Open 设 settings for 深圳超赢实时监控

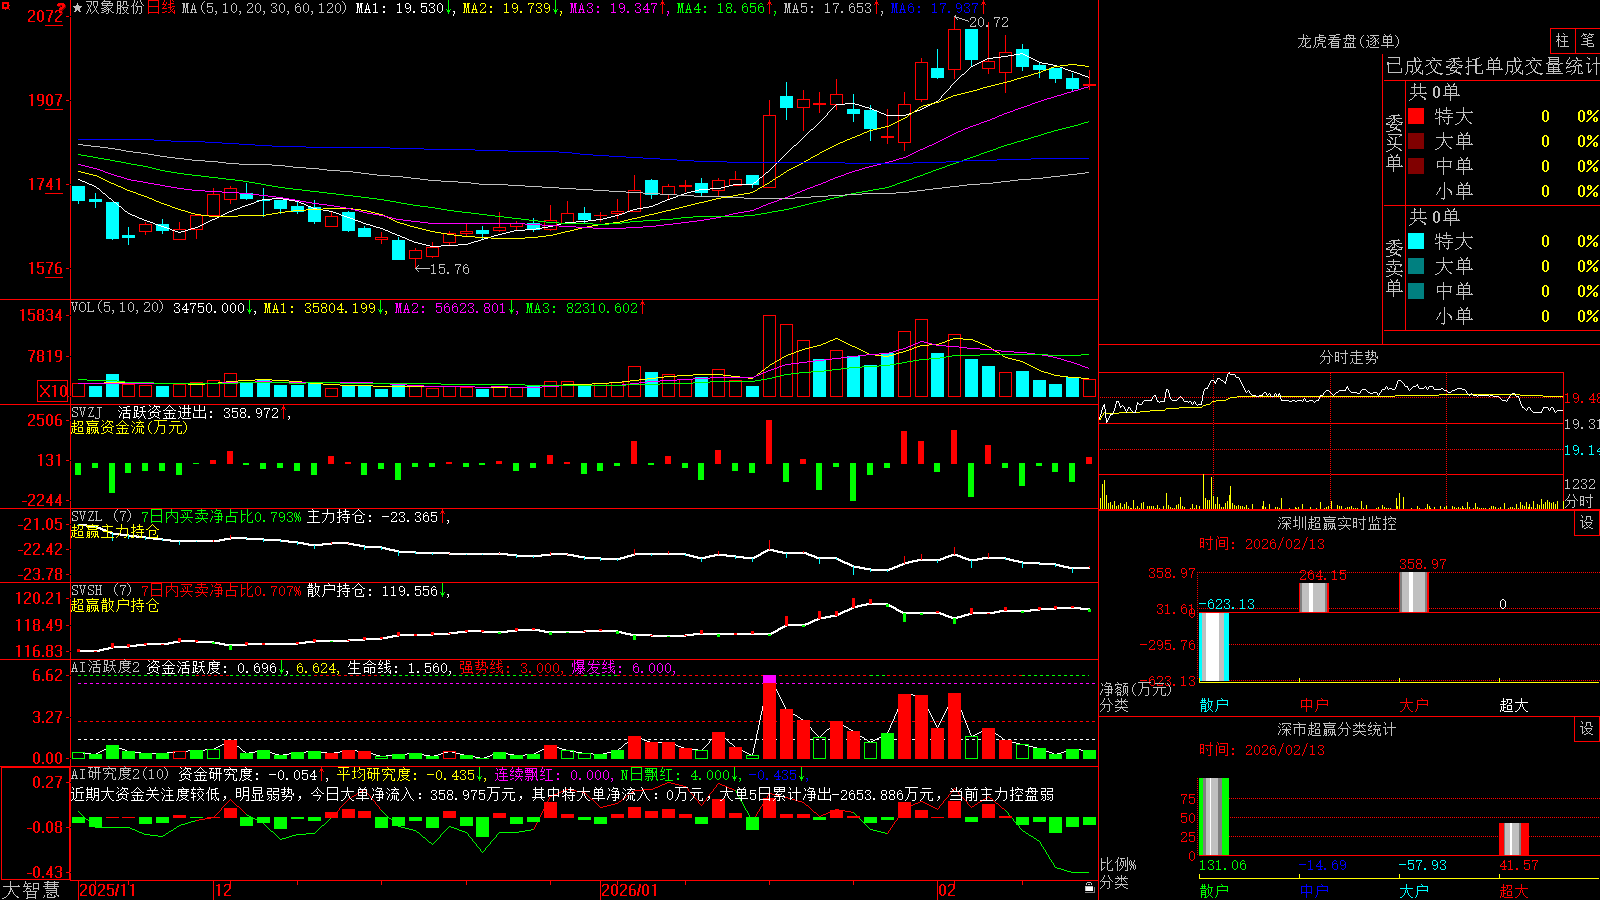pyautogui.click(x=1587, y=523)
